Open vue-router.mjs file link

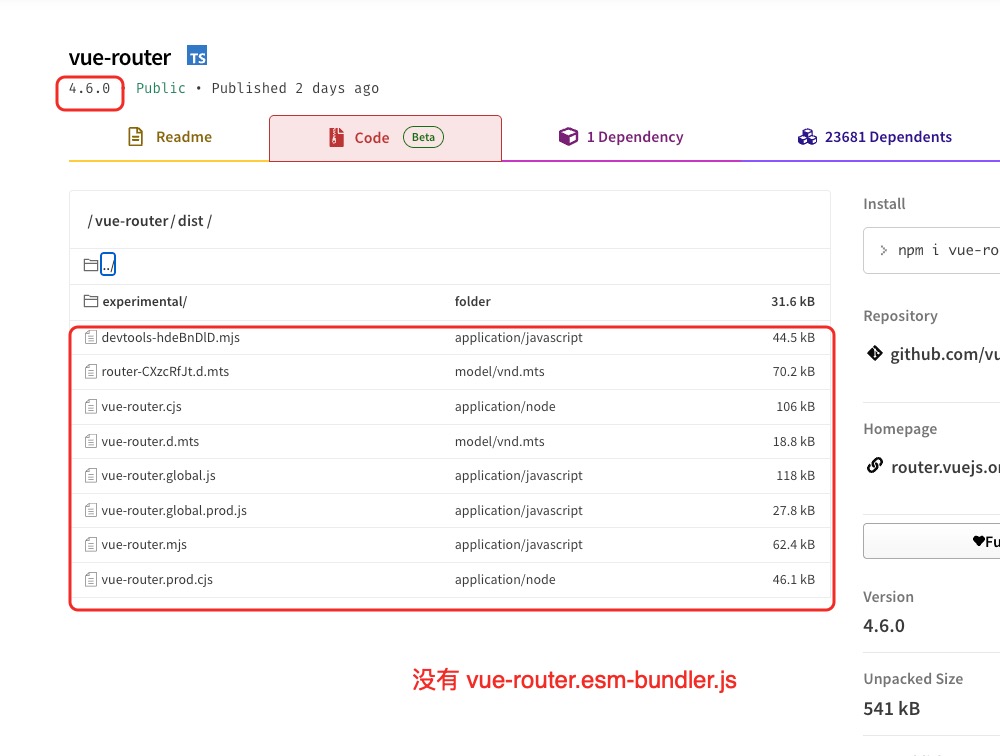[144, 545]
